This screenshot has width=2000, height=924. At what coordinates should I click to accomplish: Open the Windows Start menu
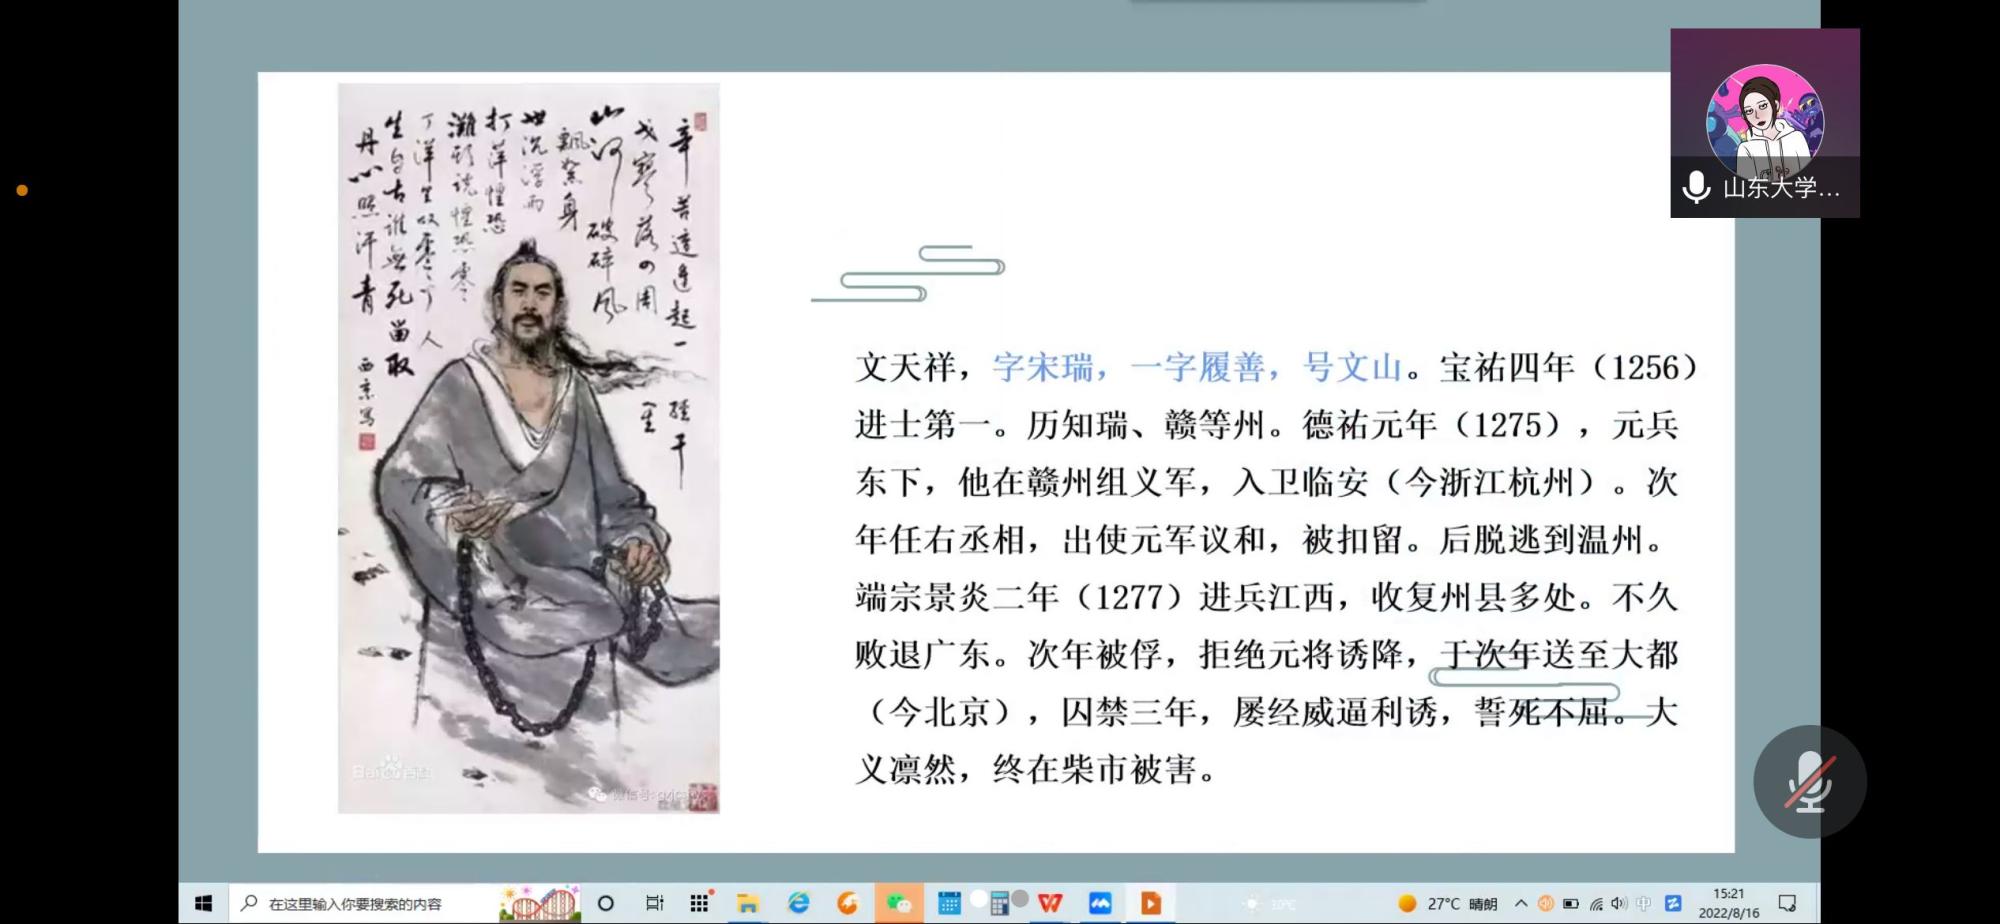(203, 903)
